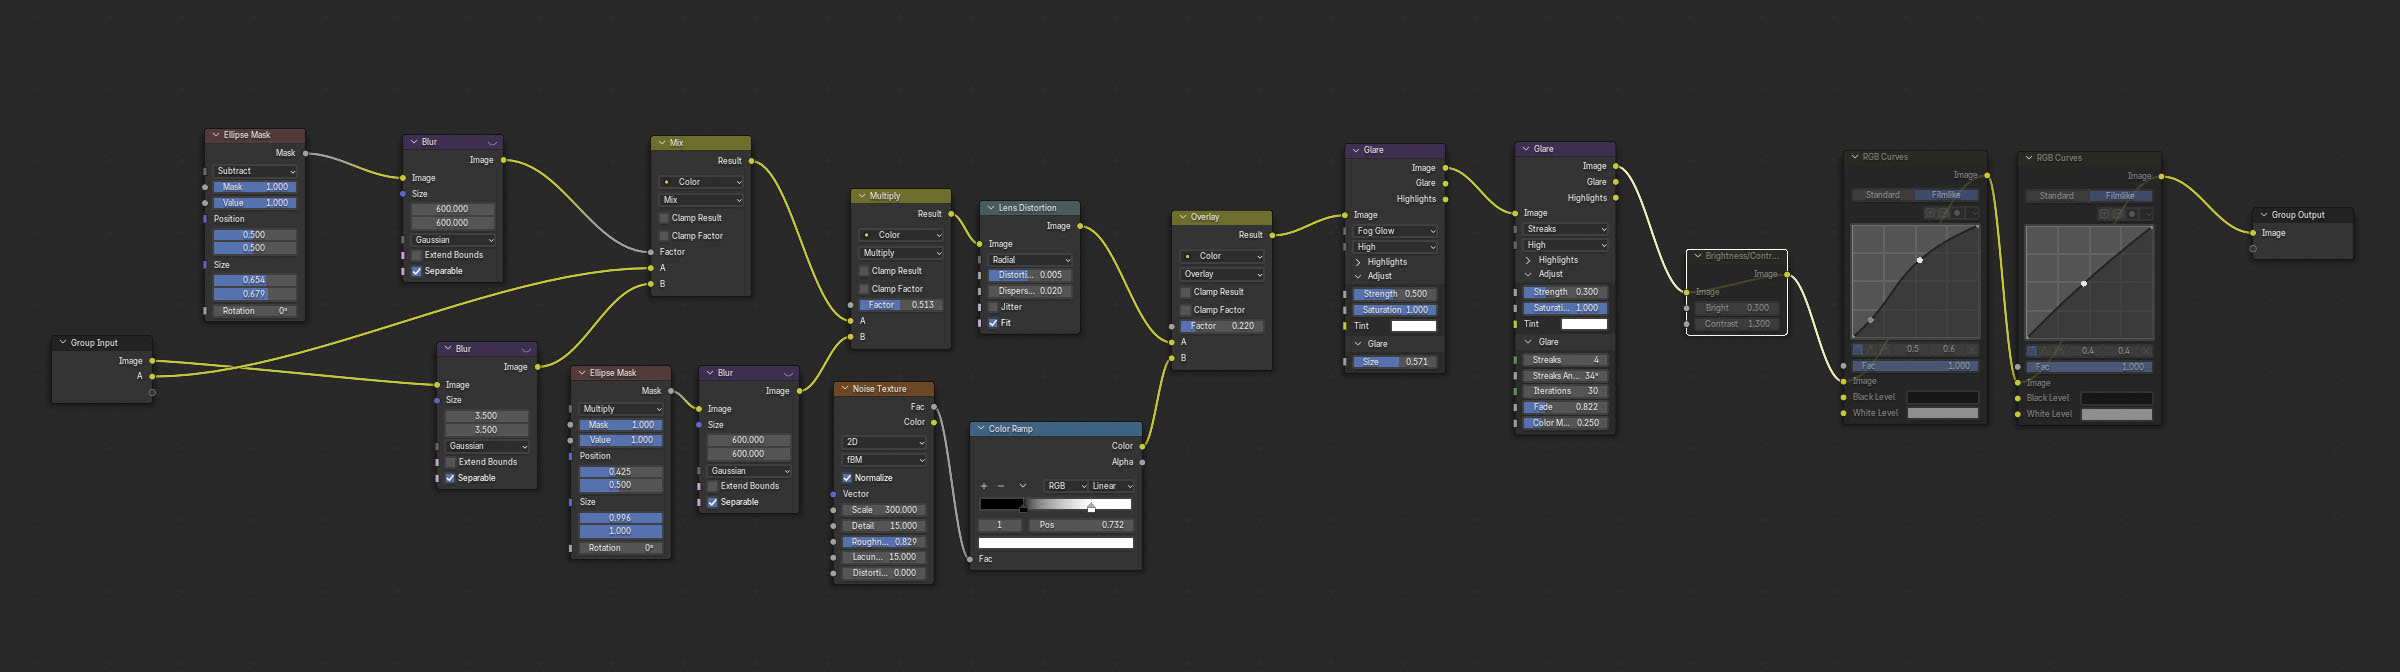Viewport: 2400px width, 672px height.
Task: Collapse the Group Output node
Action: (x=2264, y=215)
